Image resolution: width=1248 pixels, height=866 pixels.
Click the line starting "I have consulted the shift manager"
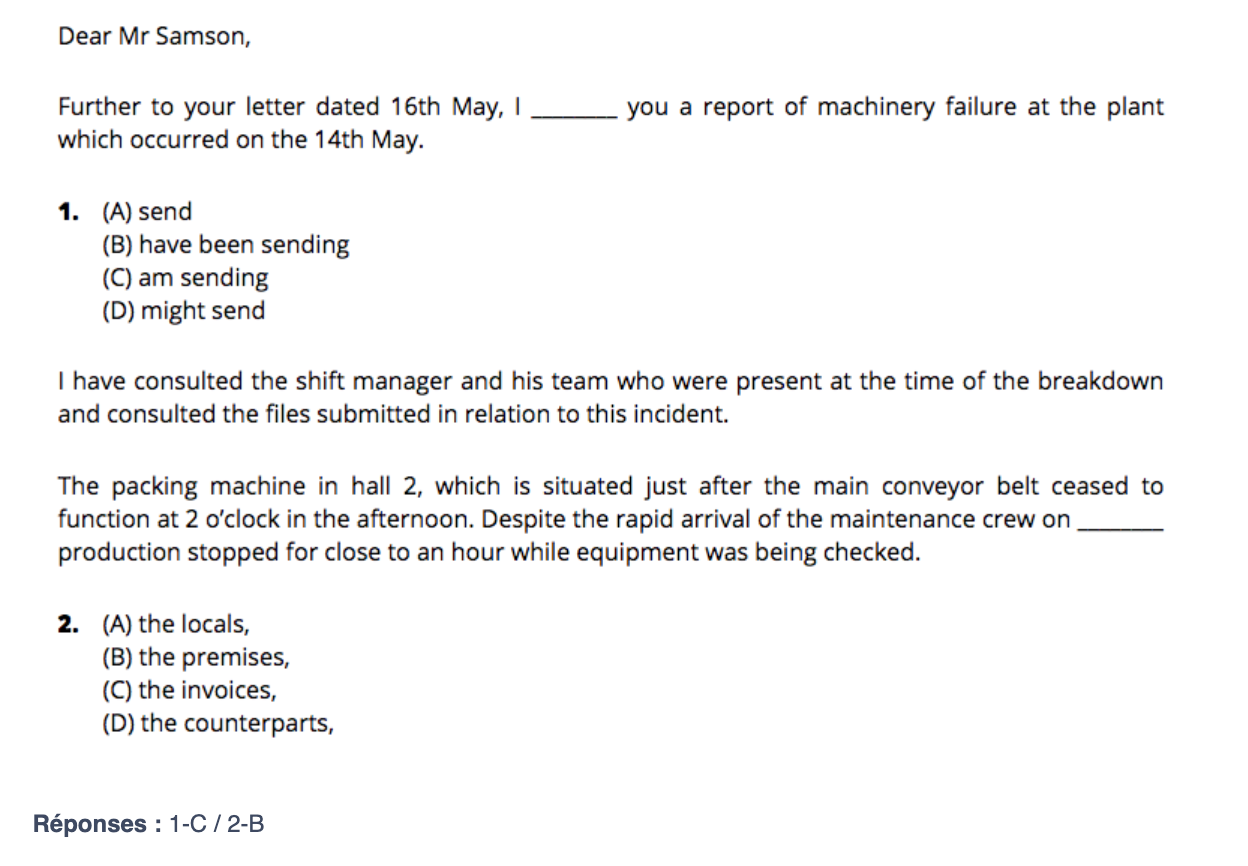point(610,382)
